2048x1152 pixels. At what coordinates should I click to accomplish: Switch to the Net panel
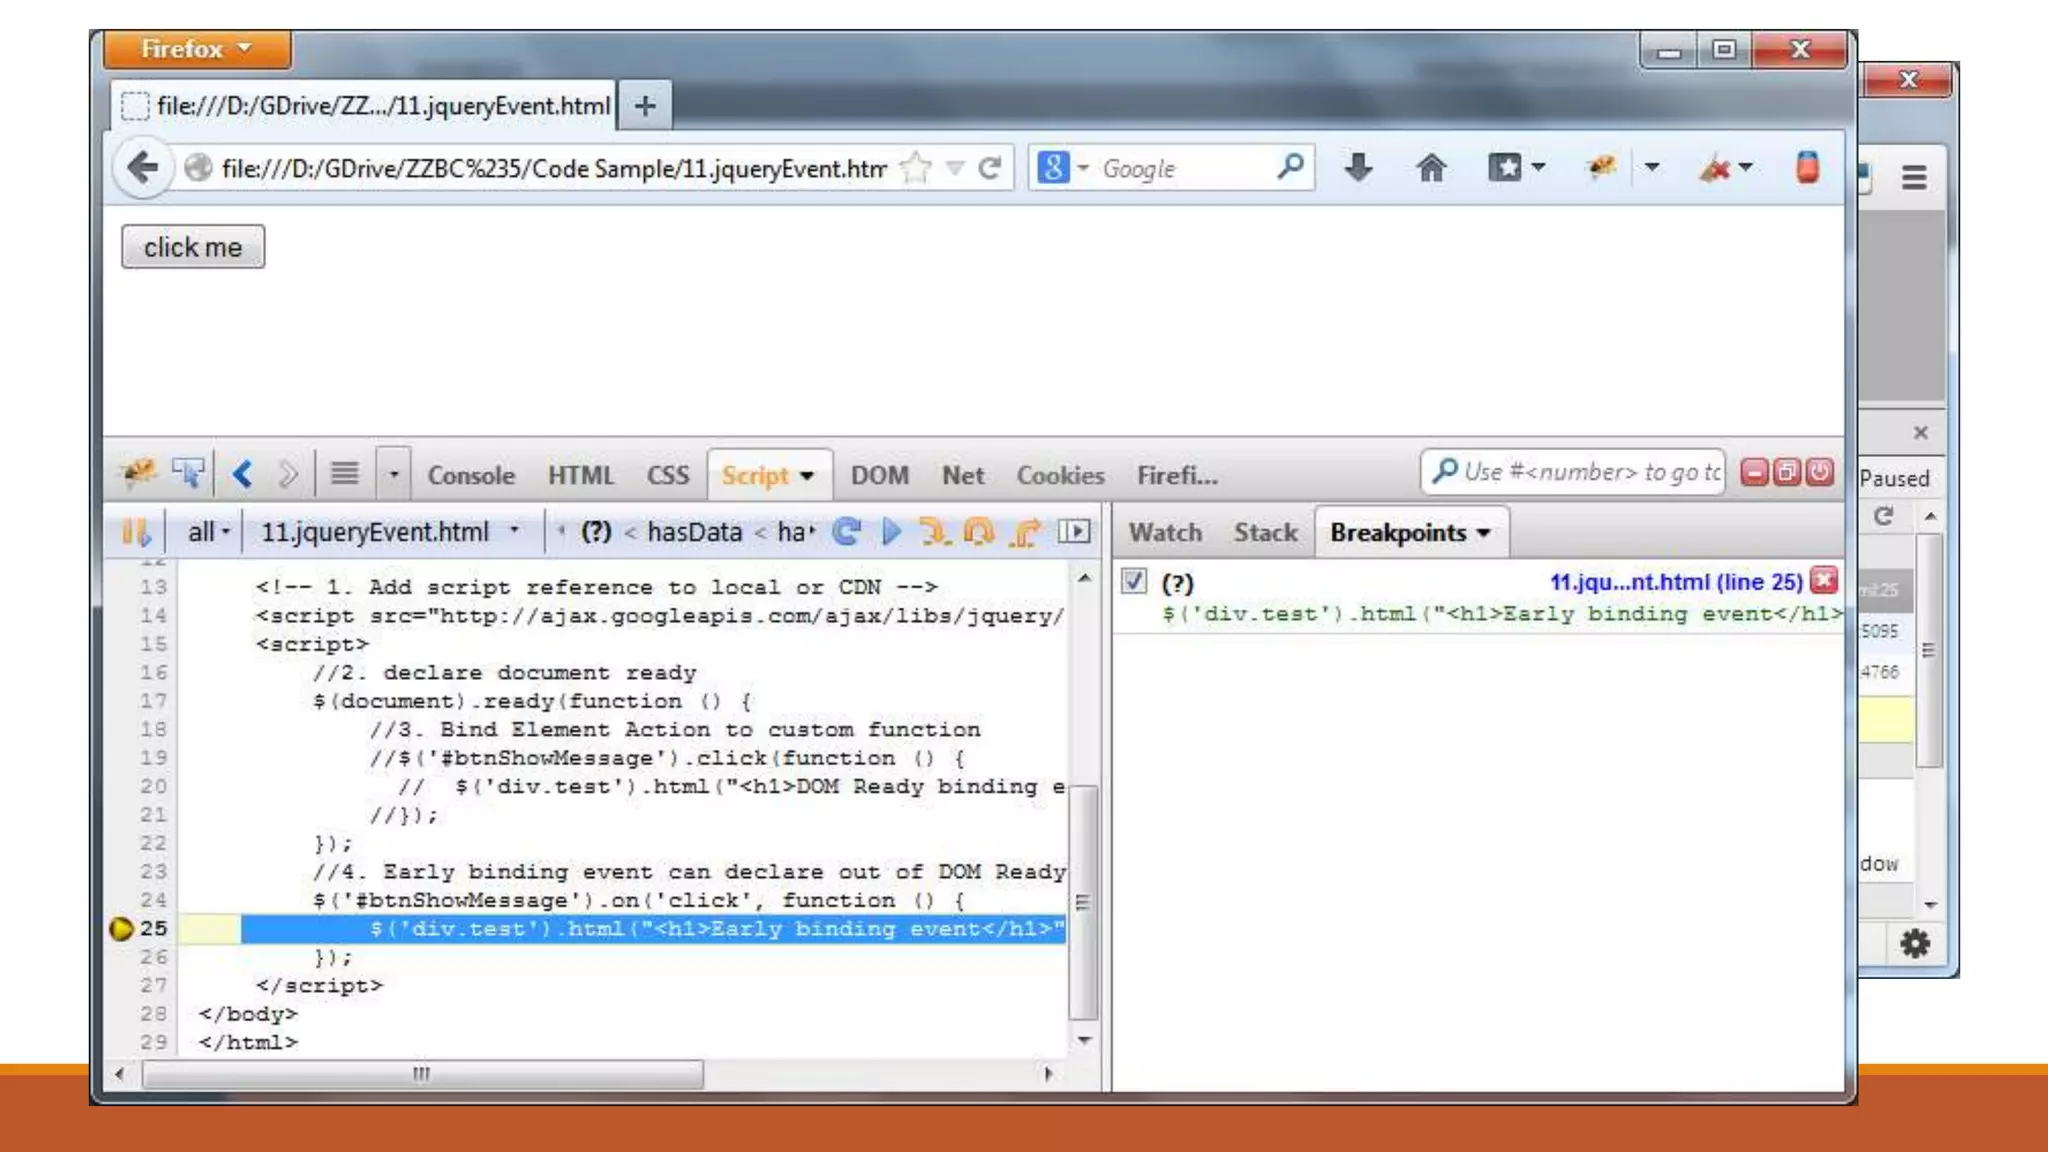click(x=963, y=475)
